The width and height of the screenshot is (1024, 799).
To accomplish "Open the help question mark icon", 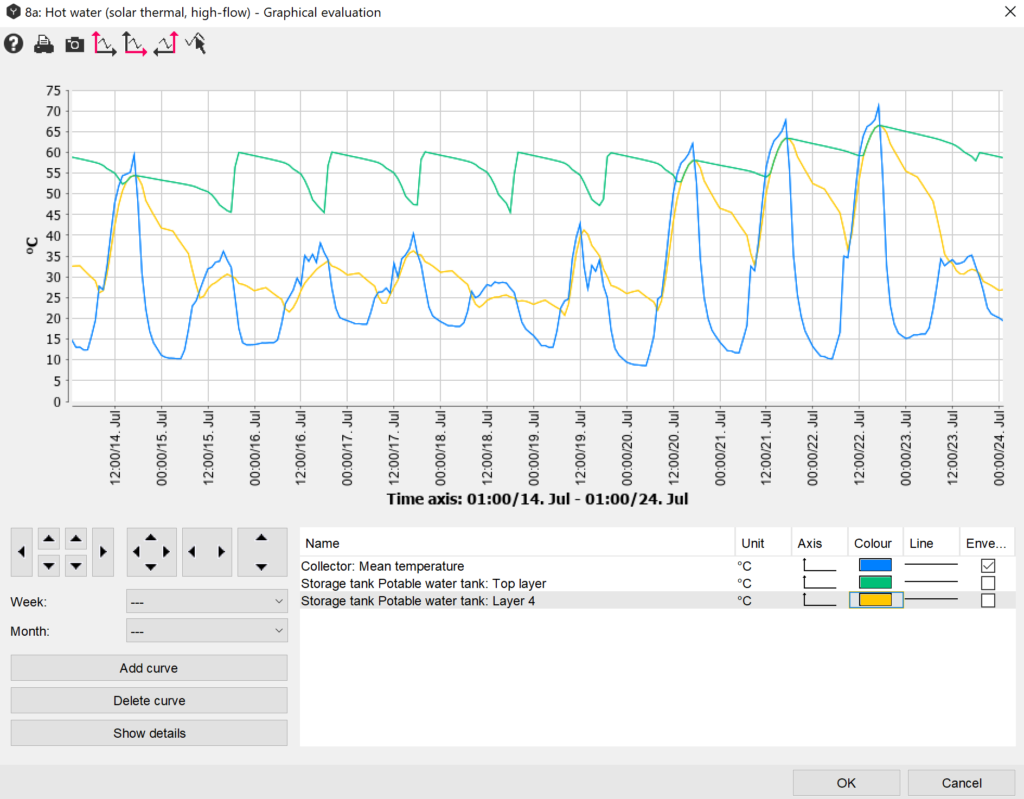I will click(x=14, y=44).
